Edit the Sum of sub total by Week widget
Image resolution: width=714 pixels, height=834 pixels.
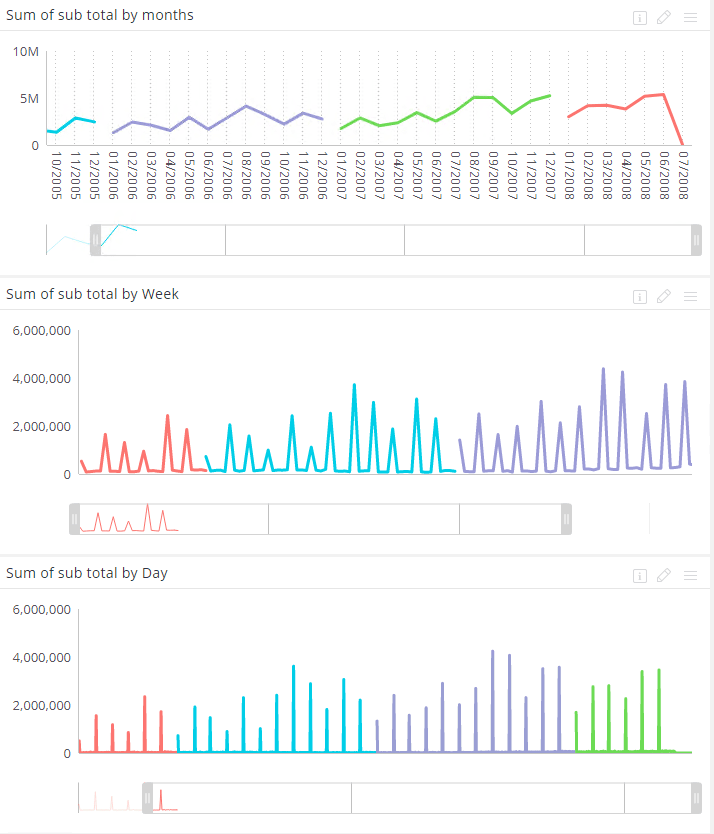click(x=663, y=296)
